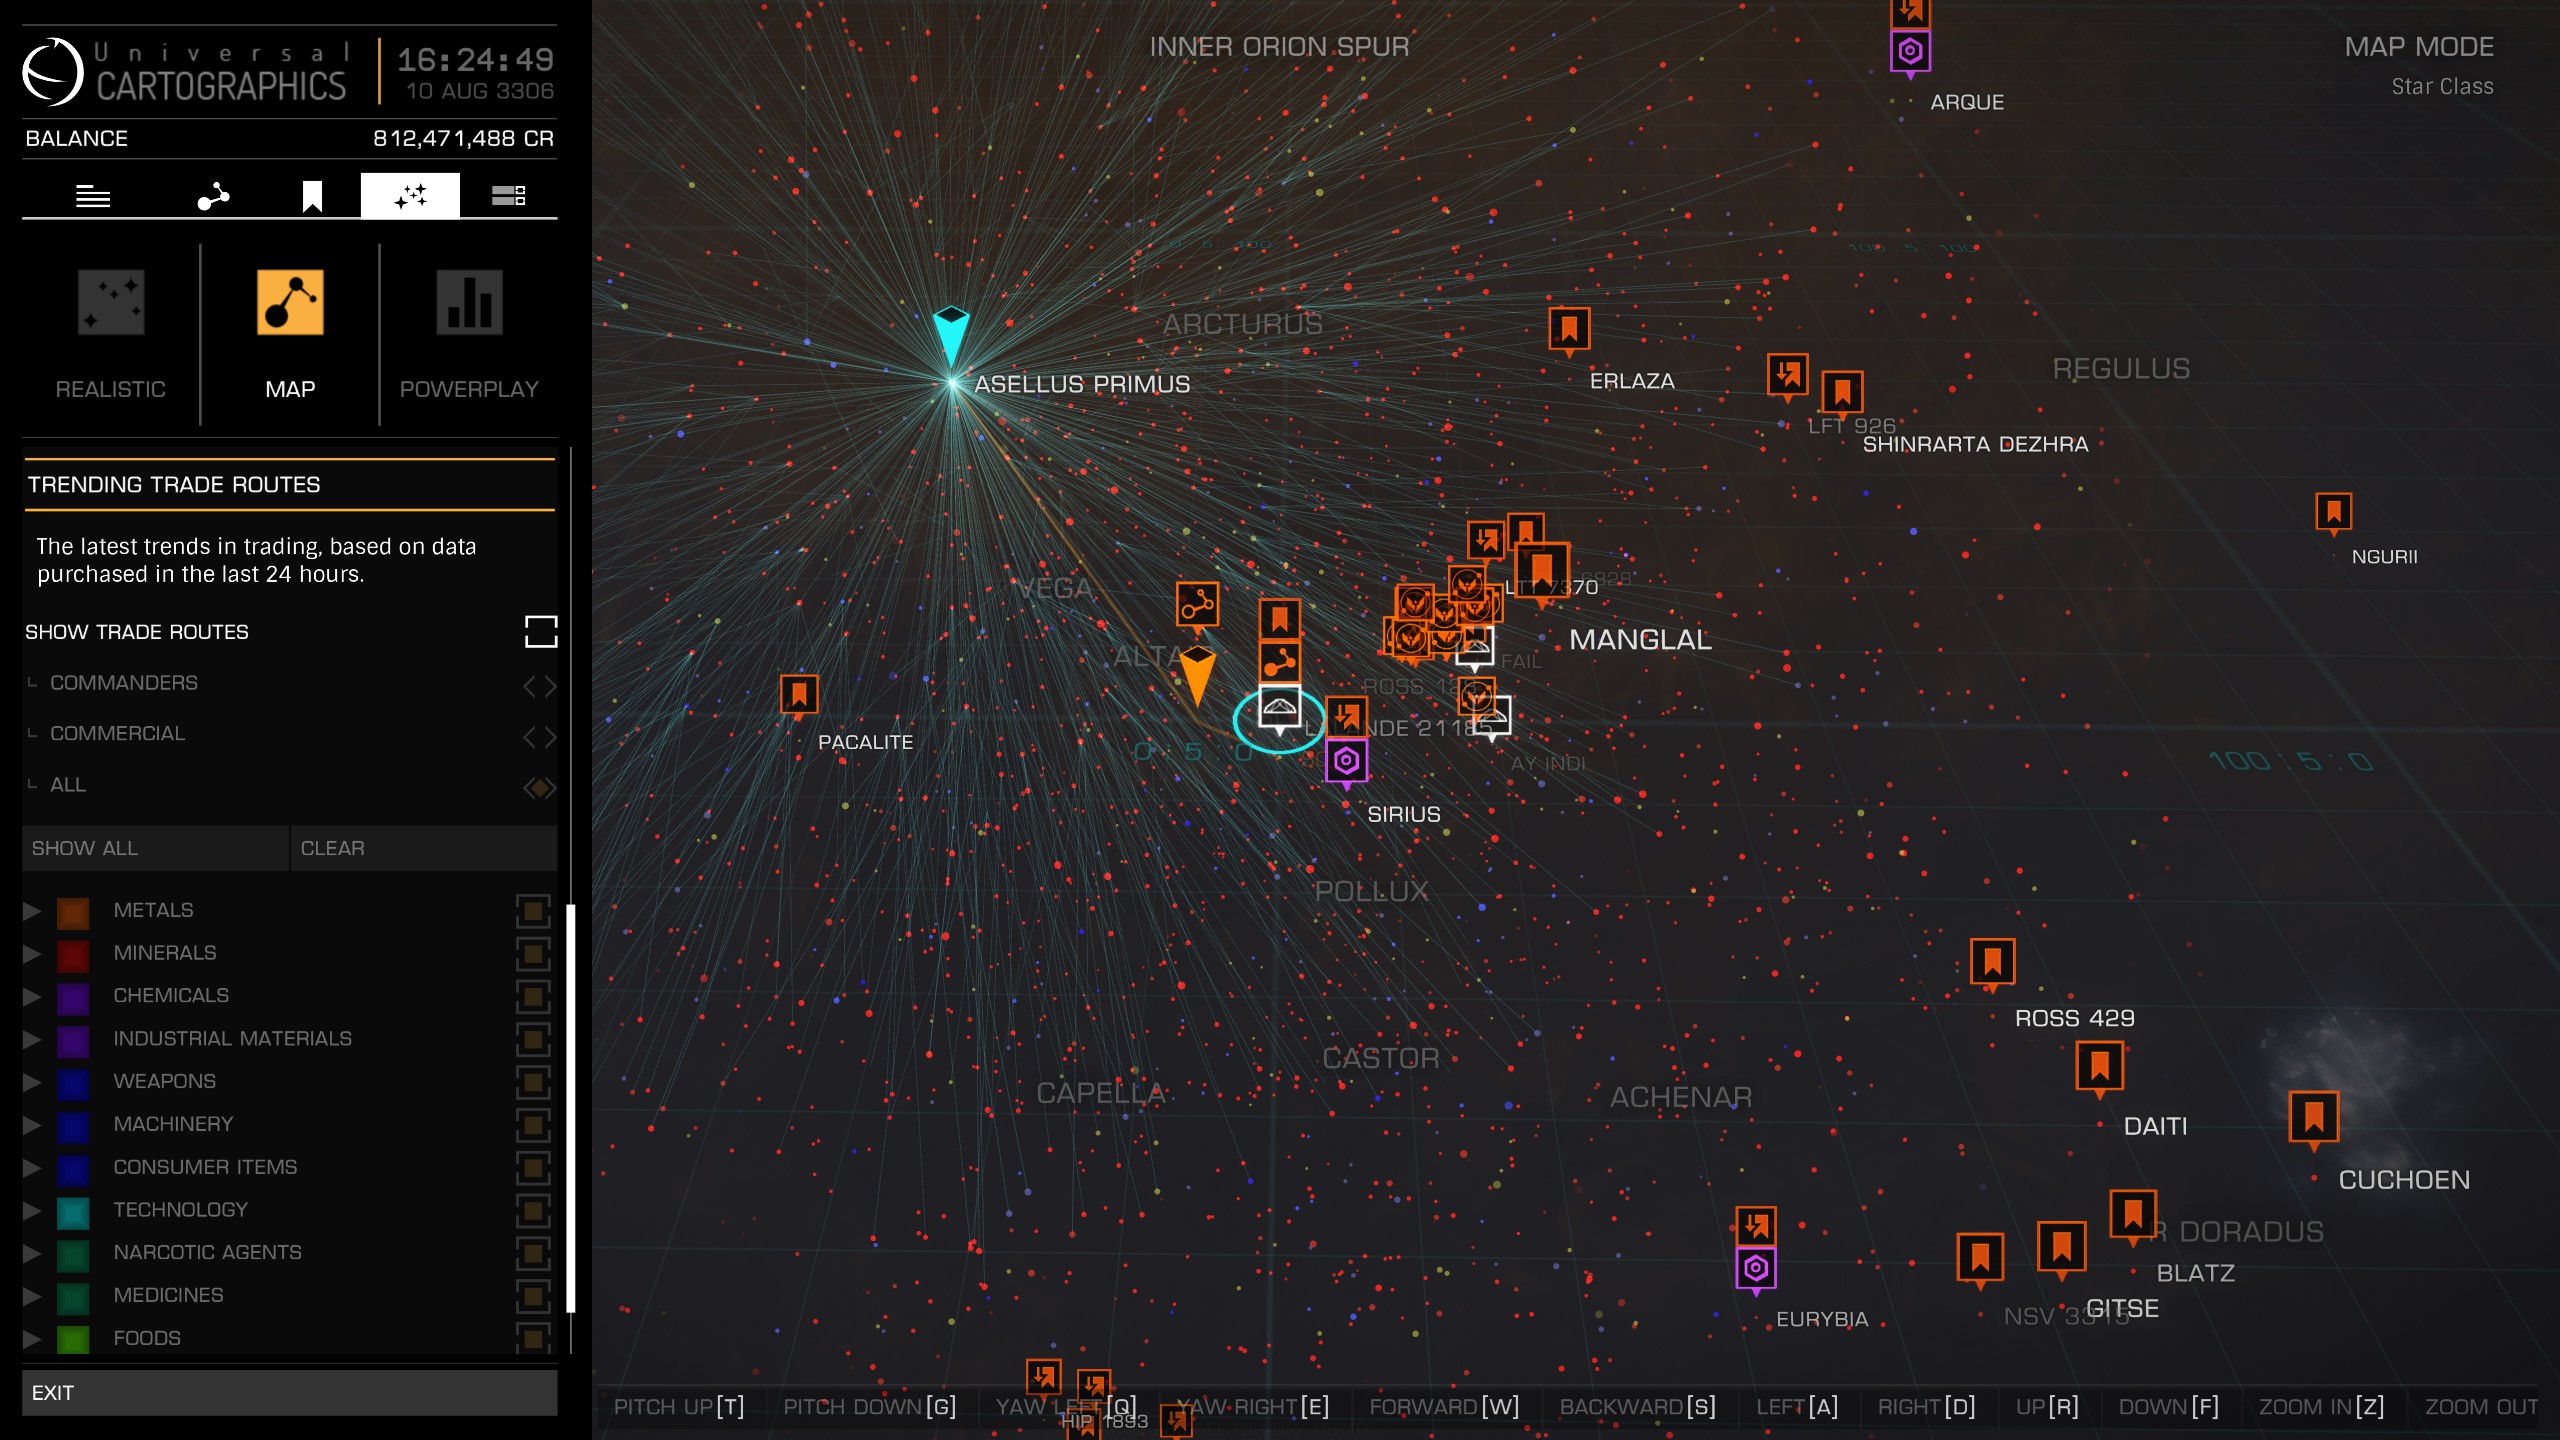The image size is (2560, 1440).
Task: Select the Map mode icon
Action: point(290,302)
